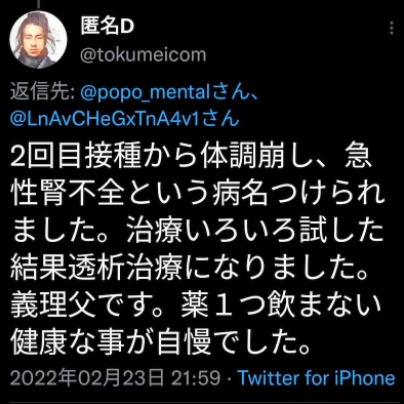The height and width of the screenshot is (404, 404).
Task: Click the 2022年02月23日 date stamp
Action: point(87,378)
